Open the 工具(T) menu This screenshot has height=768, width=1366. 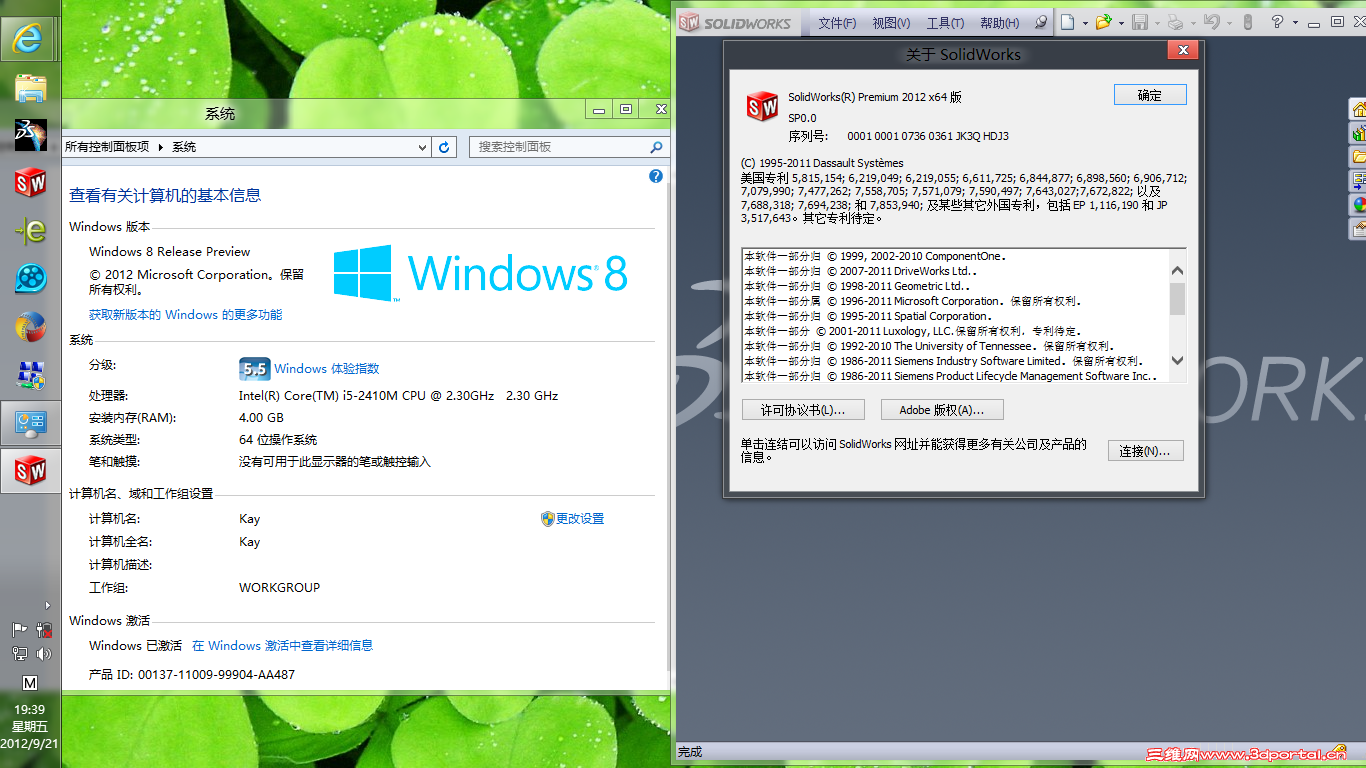pyautogui.click(x=945, y=23)
